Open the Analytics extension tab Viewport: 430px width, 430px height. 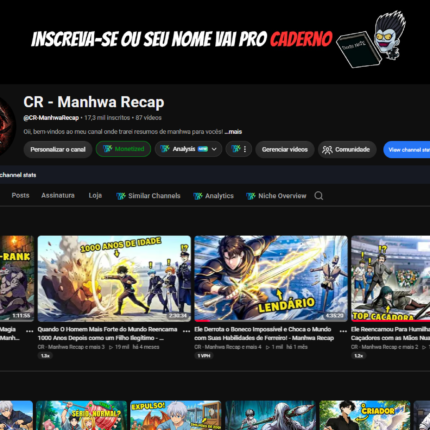(x=214, y=196)
